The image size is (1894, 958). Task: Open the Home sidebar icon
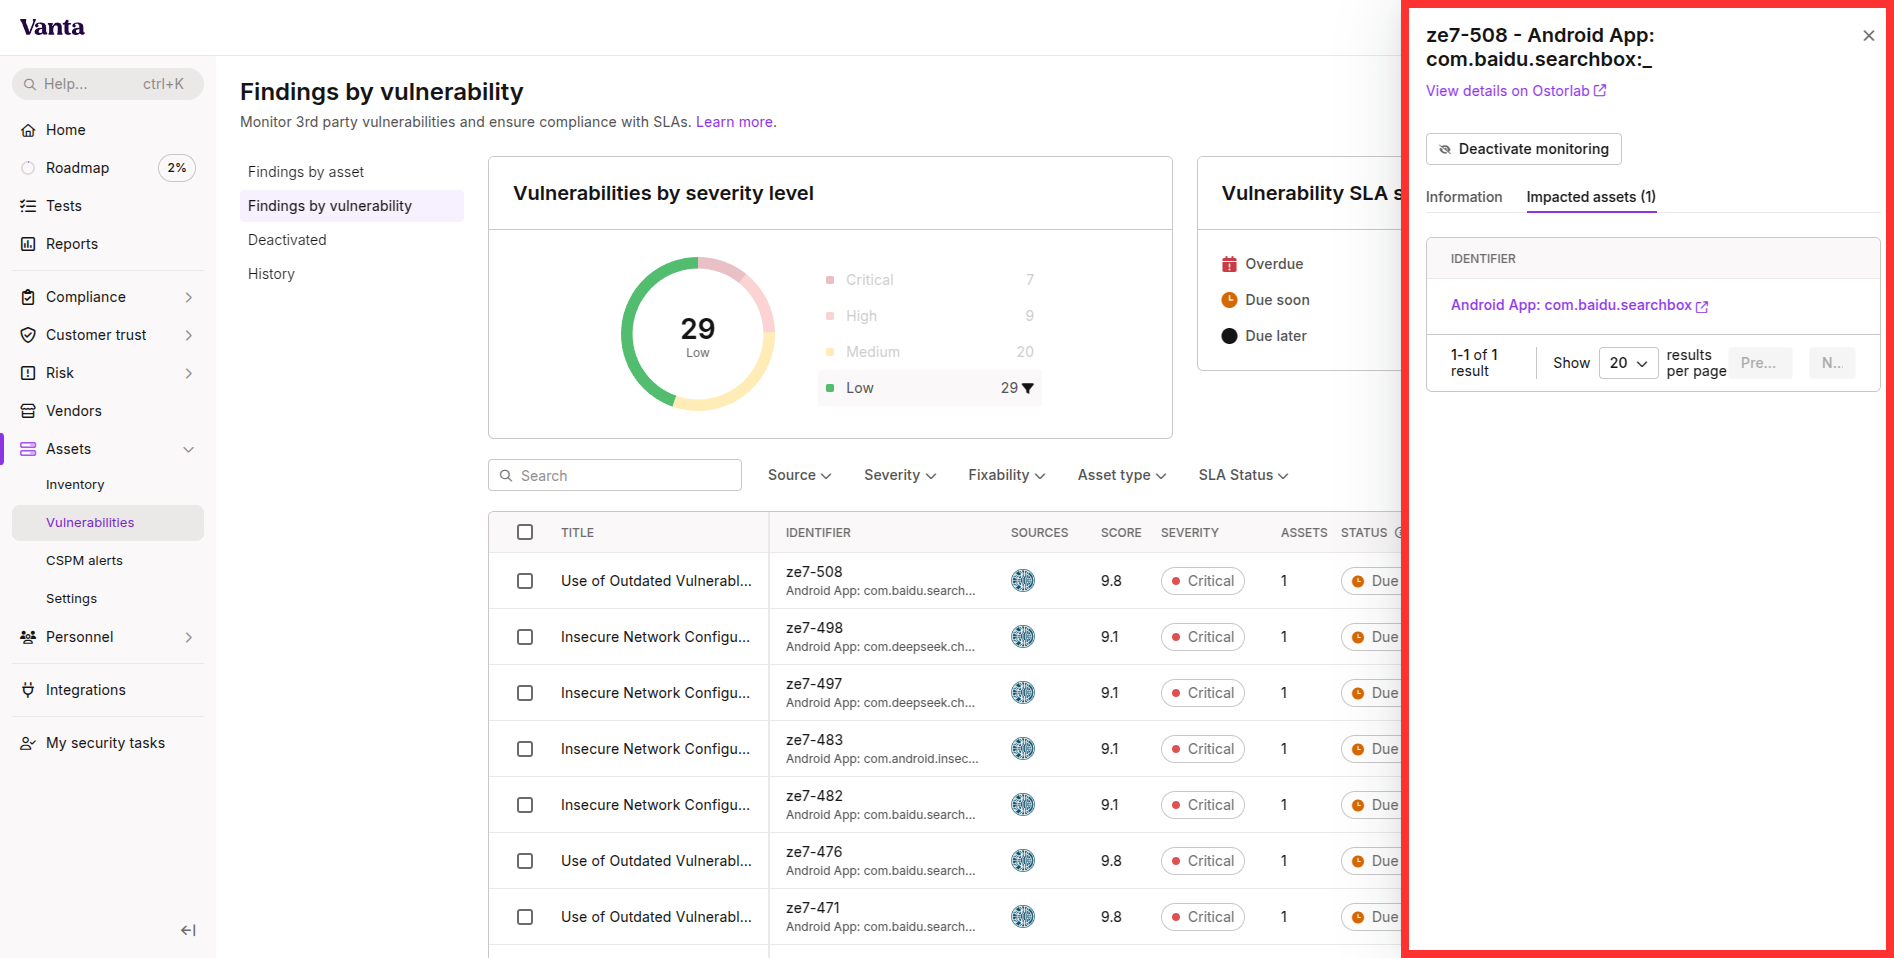tap(28, 130)
